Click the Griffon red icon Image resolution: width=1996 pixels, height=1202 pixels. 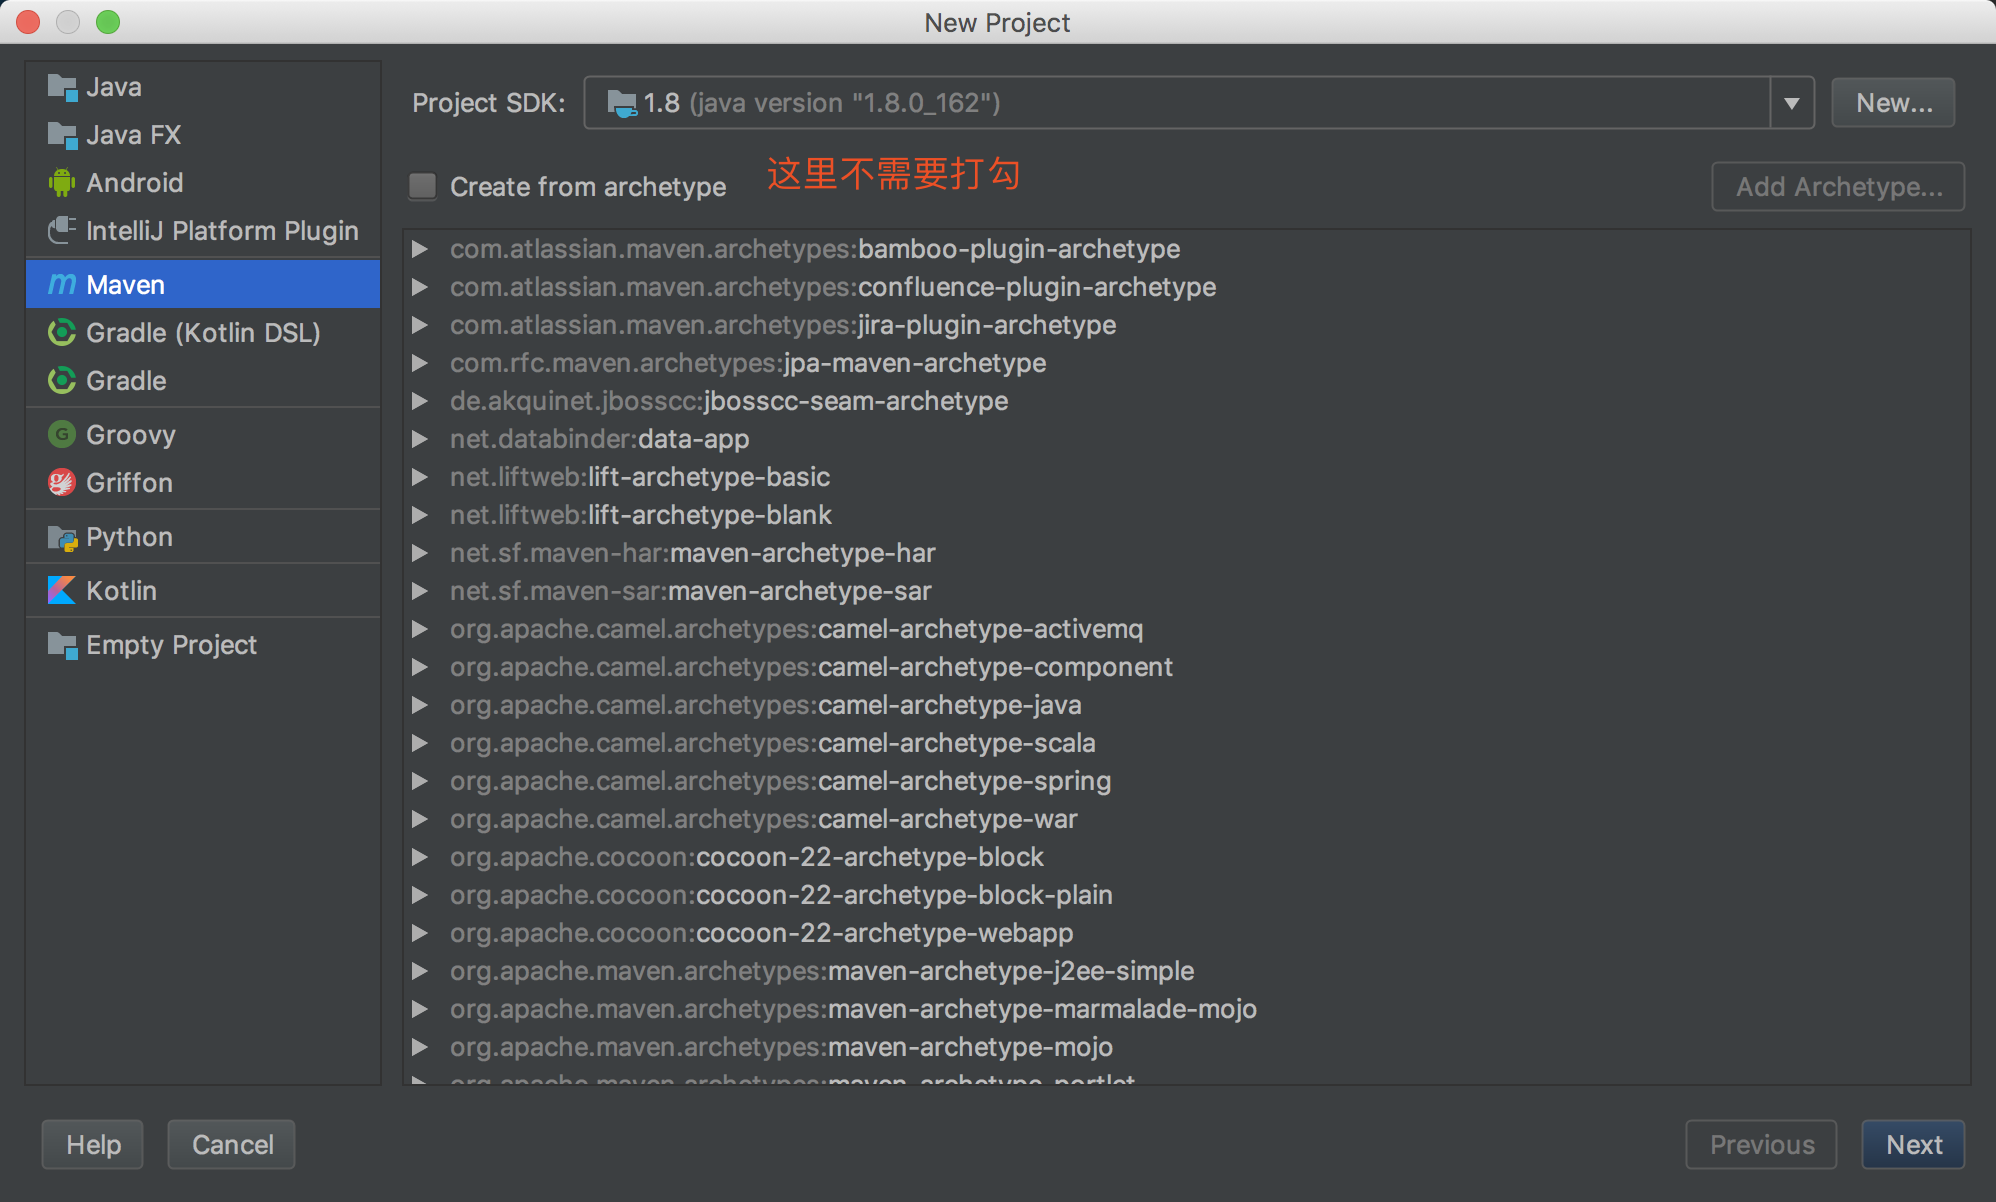pyautogui.click(x=62, y=483)
